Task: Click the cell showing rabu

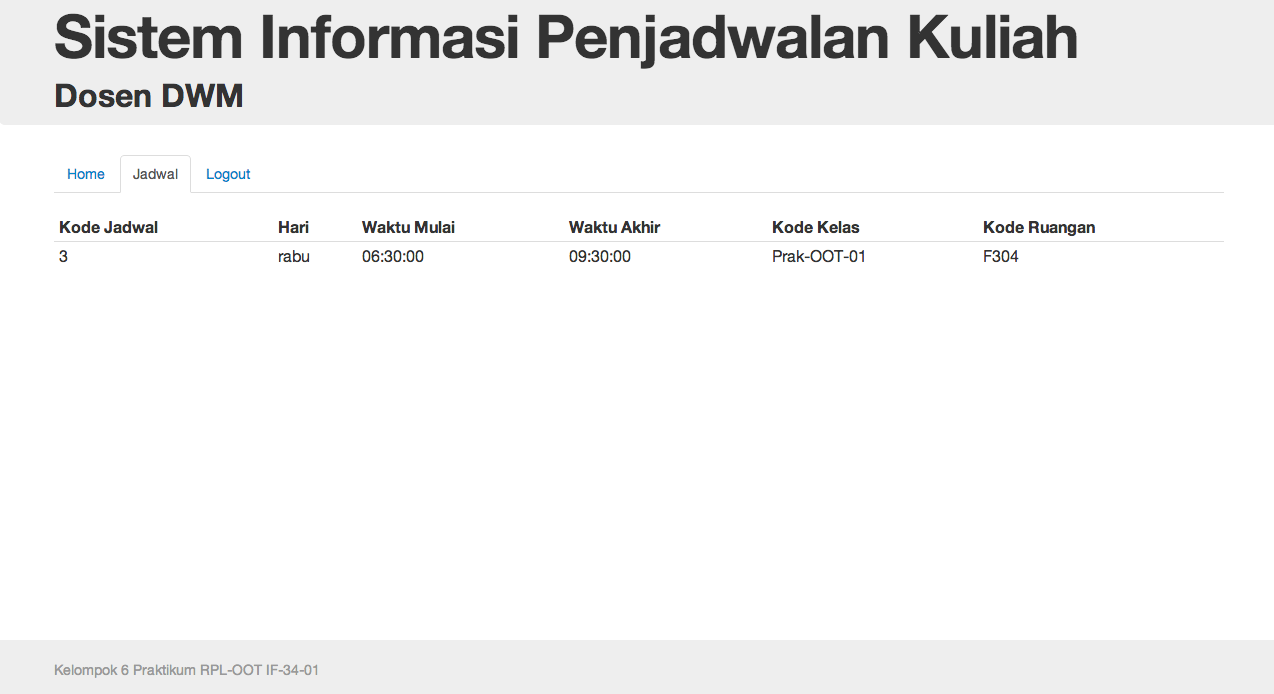Action: [x=294, y=256]
